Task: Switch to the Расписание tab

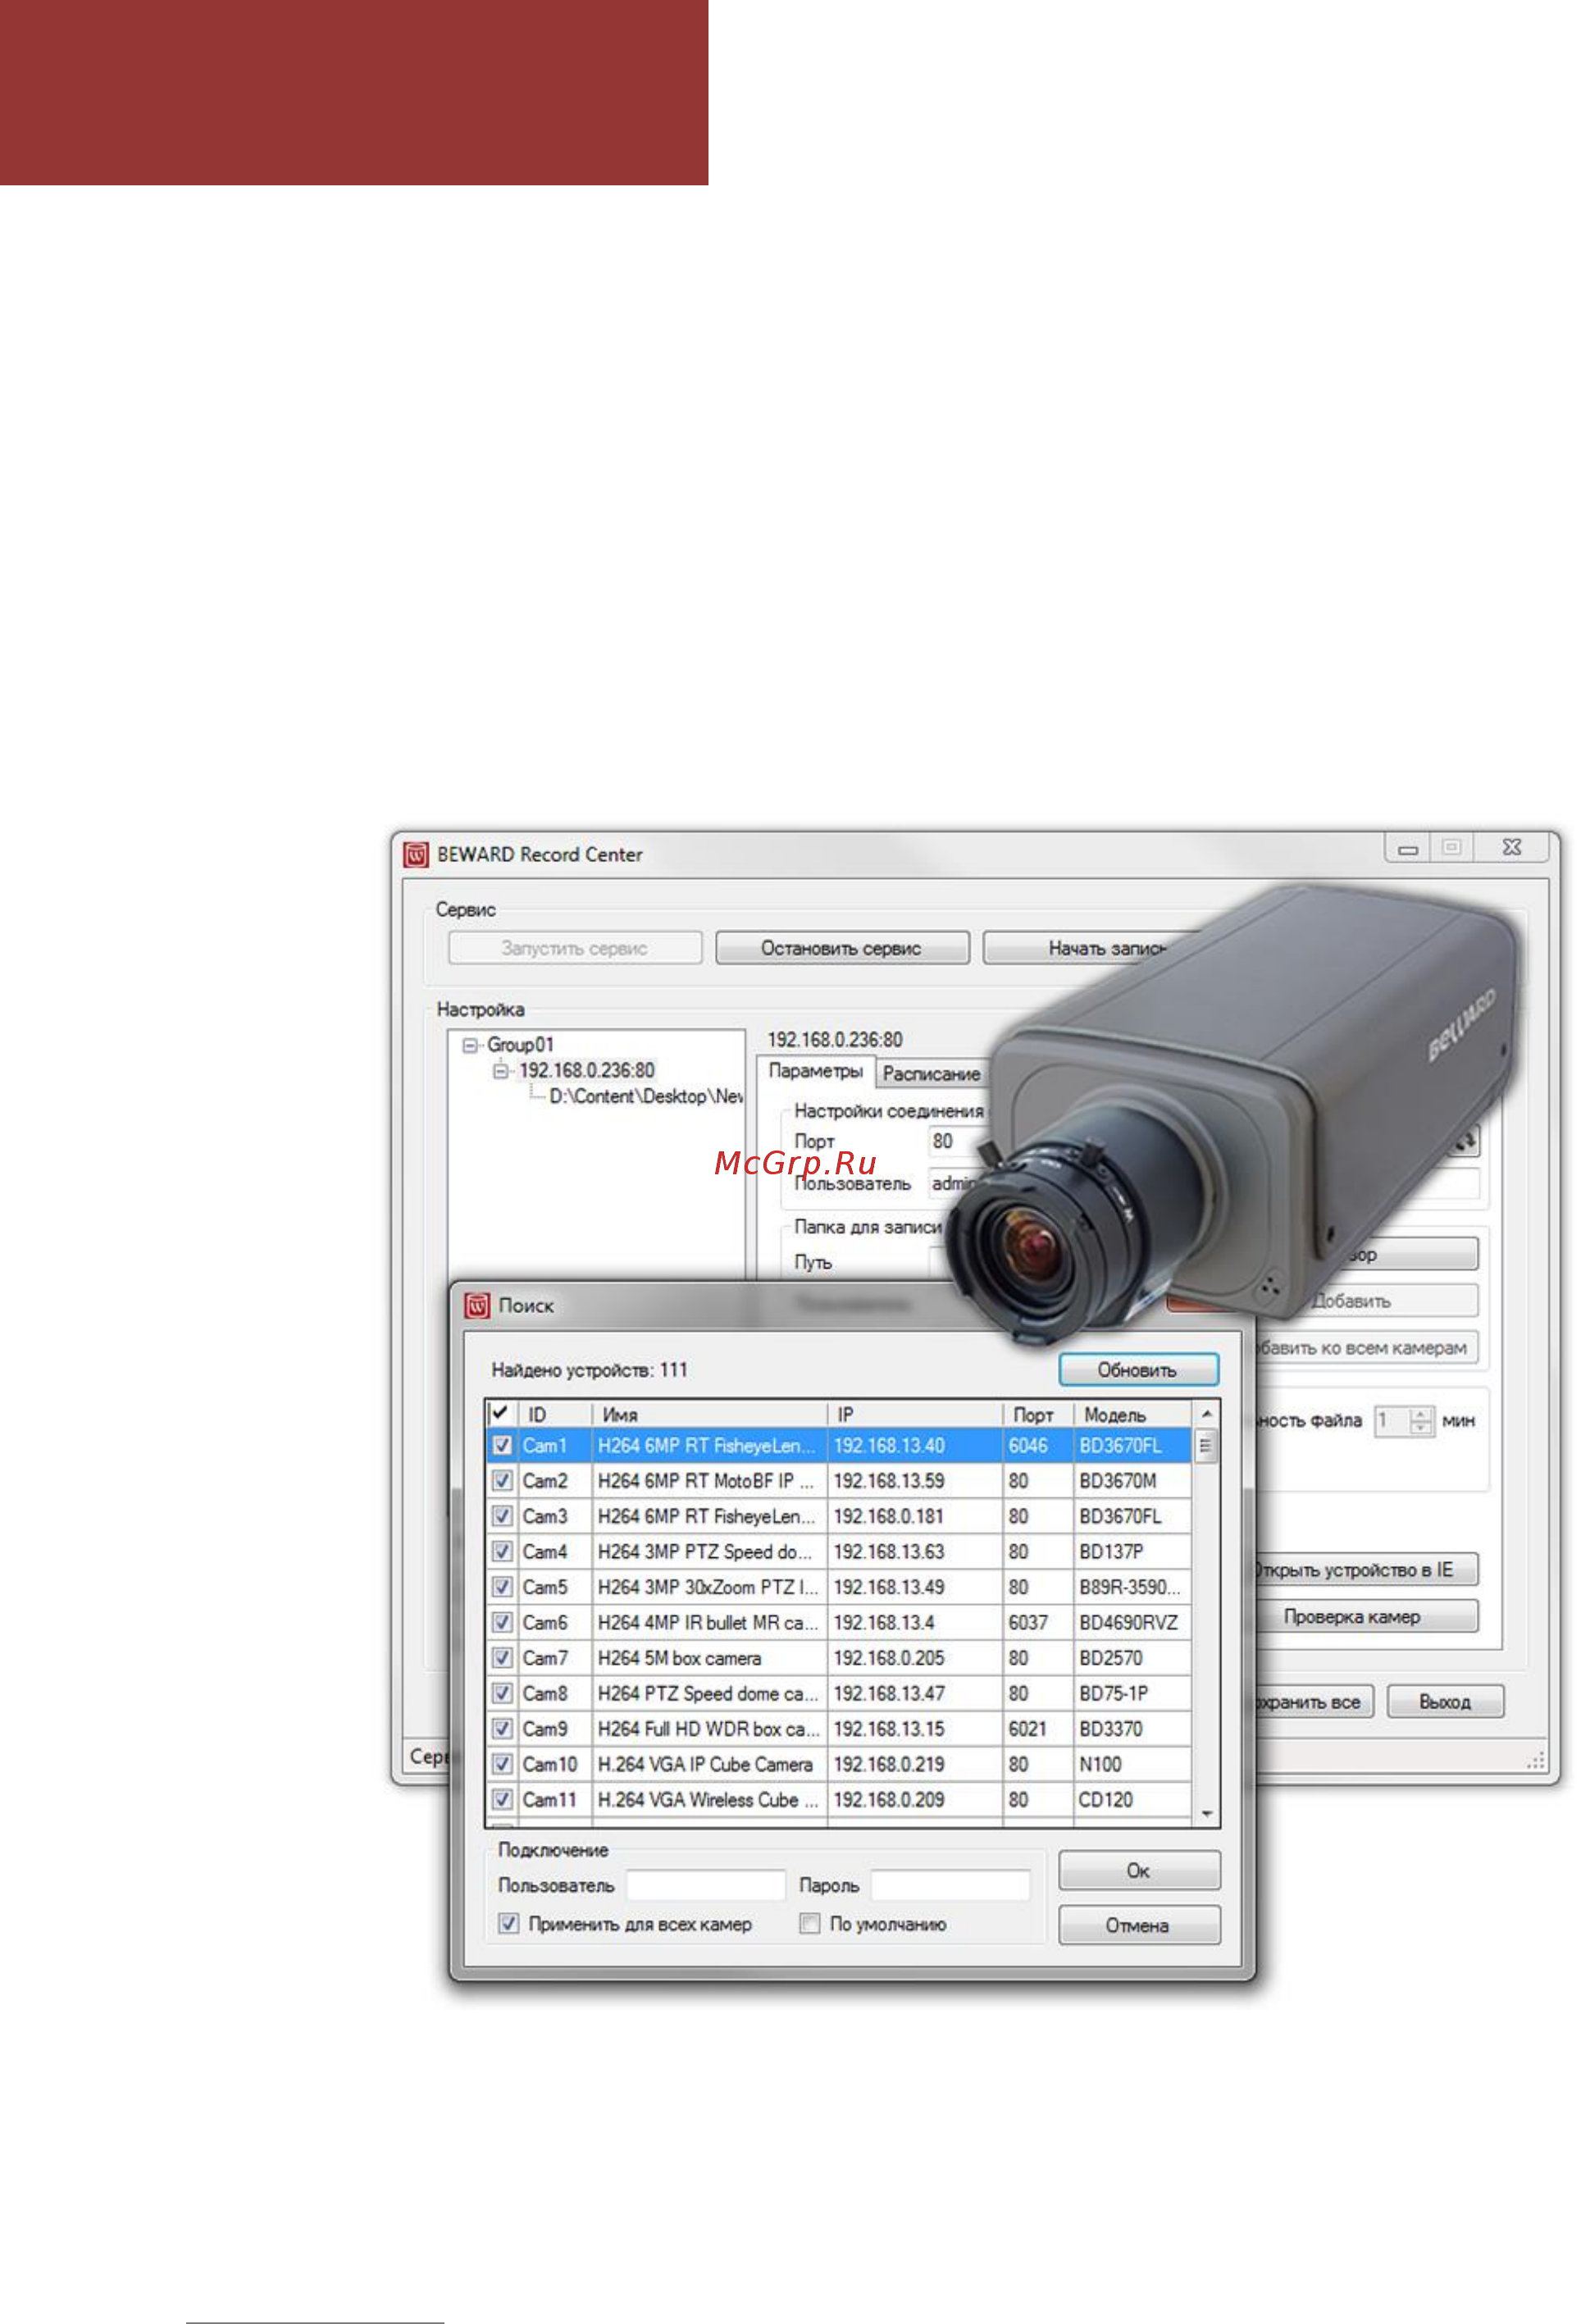Action: [931, 1074]
